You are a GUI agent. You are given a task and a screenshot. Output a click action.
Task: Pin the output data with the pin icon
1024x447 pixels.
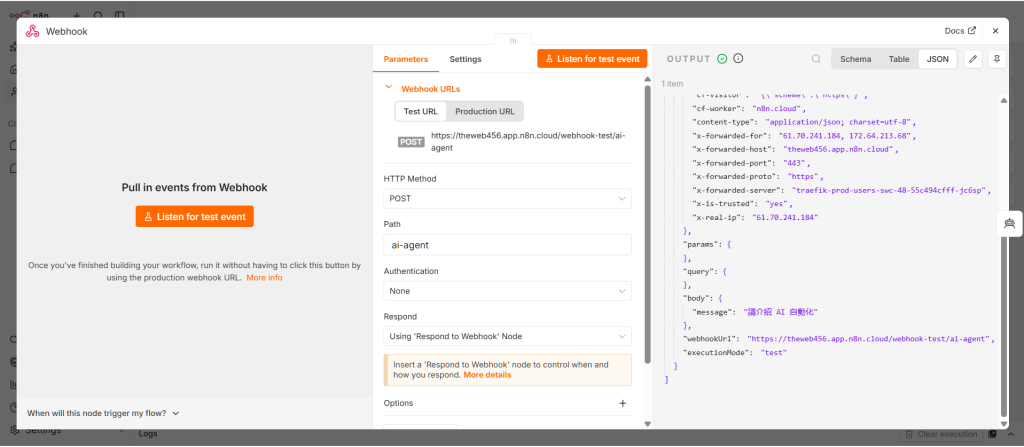tap(997, 59)
